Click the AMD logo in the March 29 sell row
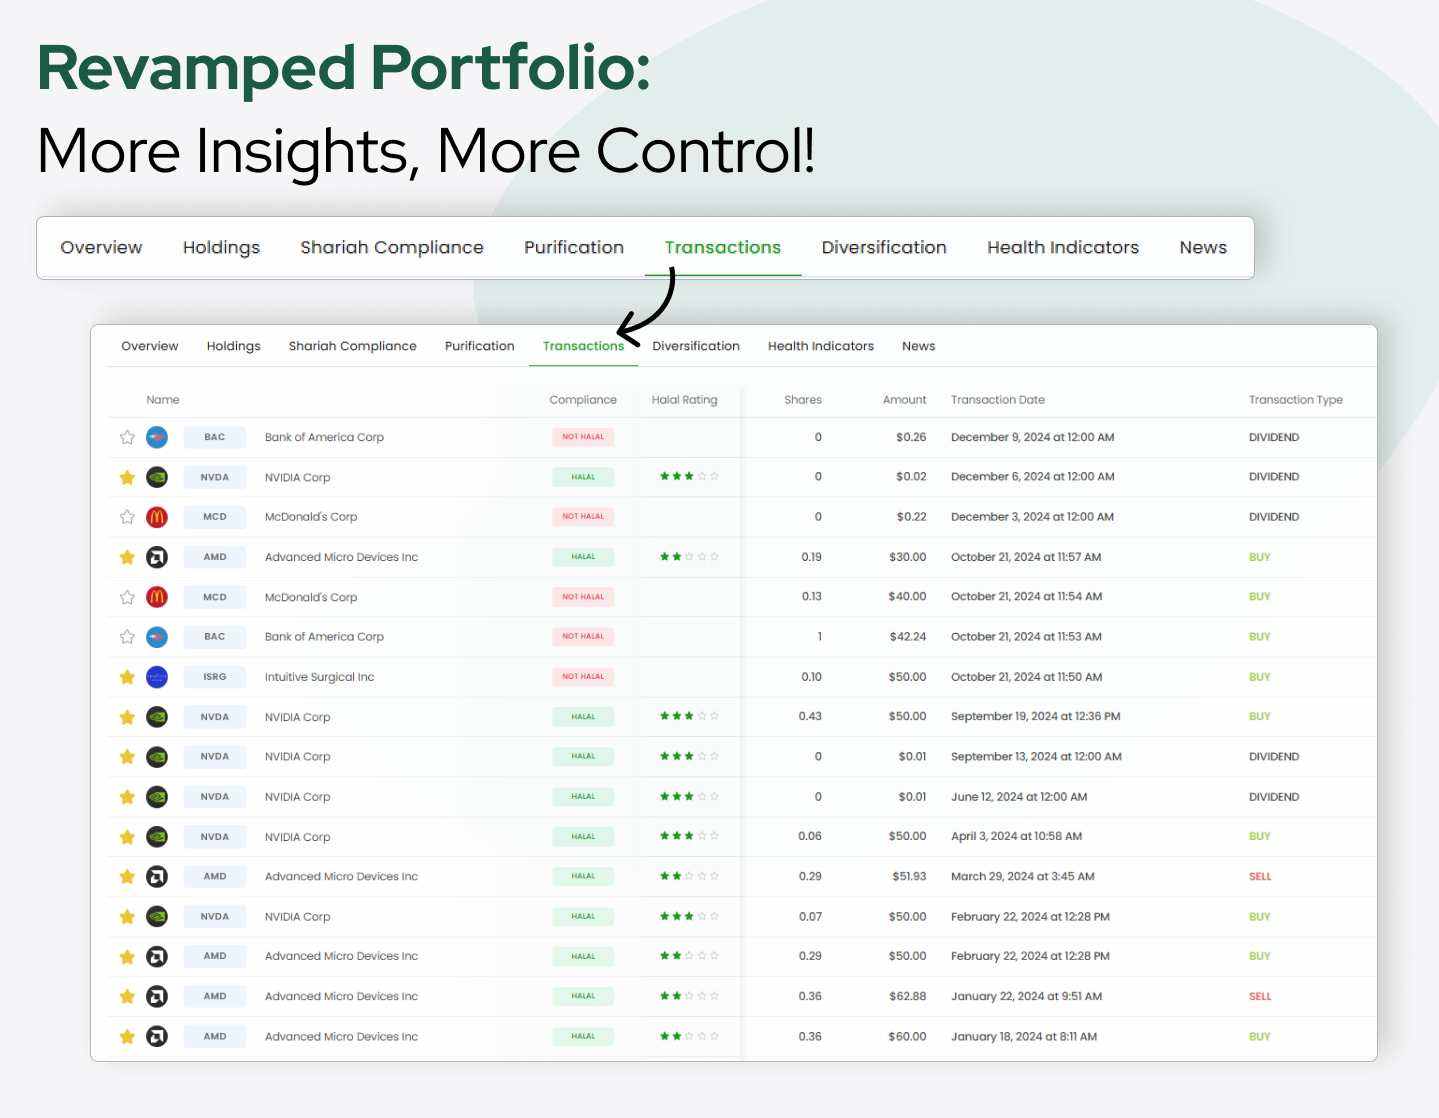 click(x=157, y=877)
